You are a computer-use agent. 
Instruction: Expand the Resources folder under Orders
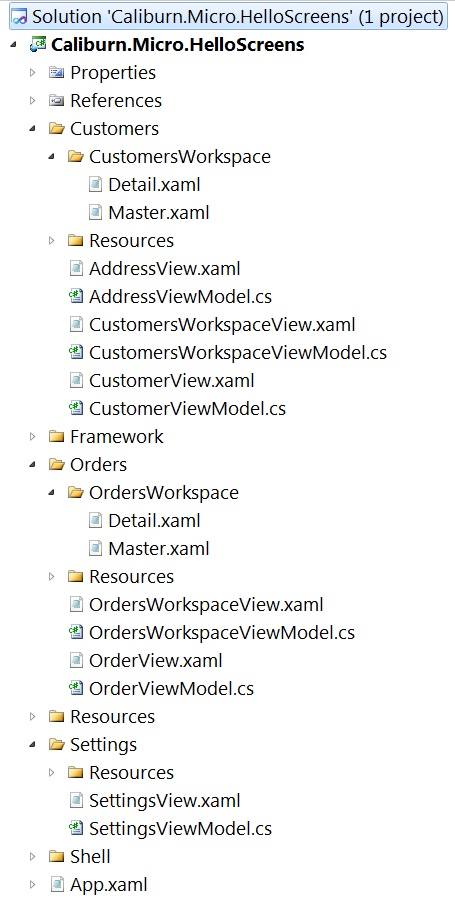coord(52,577)
